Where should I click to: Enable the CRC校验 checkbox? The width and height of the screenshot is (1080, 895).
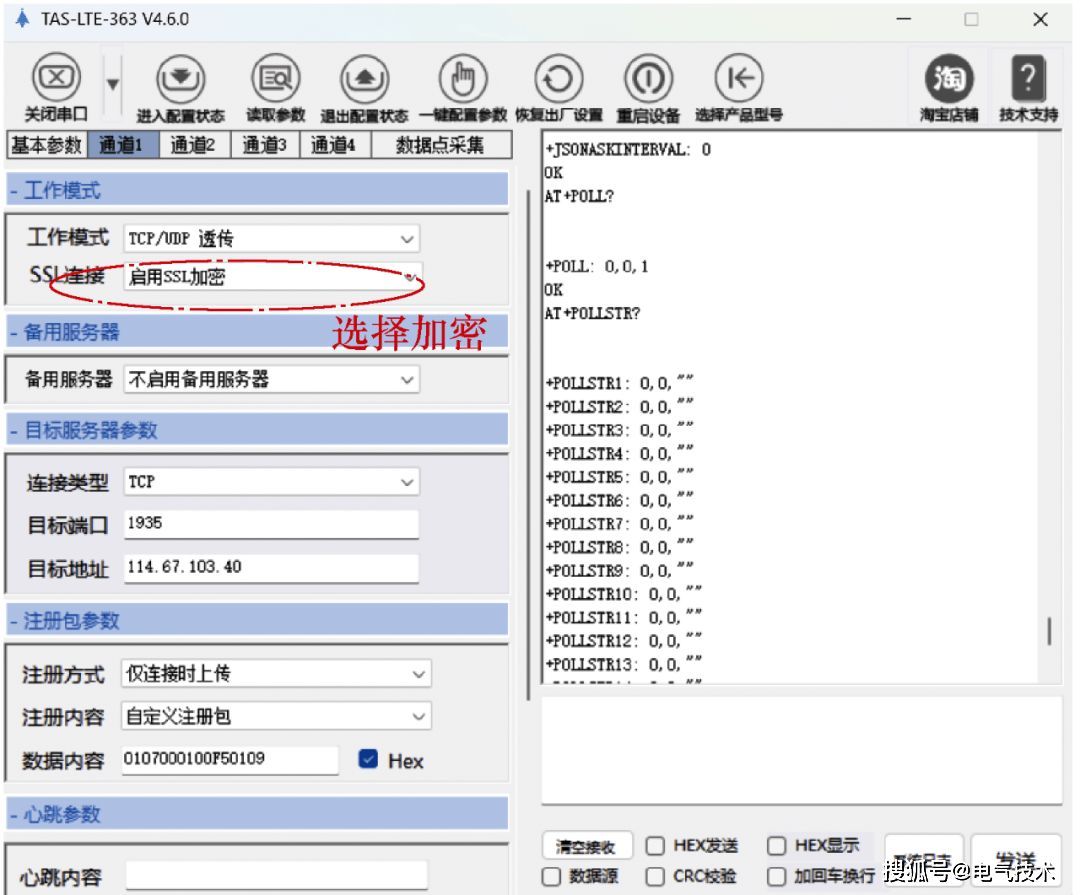click(x=655, y=876)
